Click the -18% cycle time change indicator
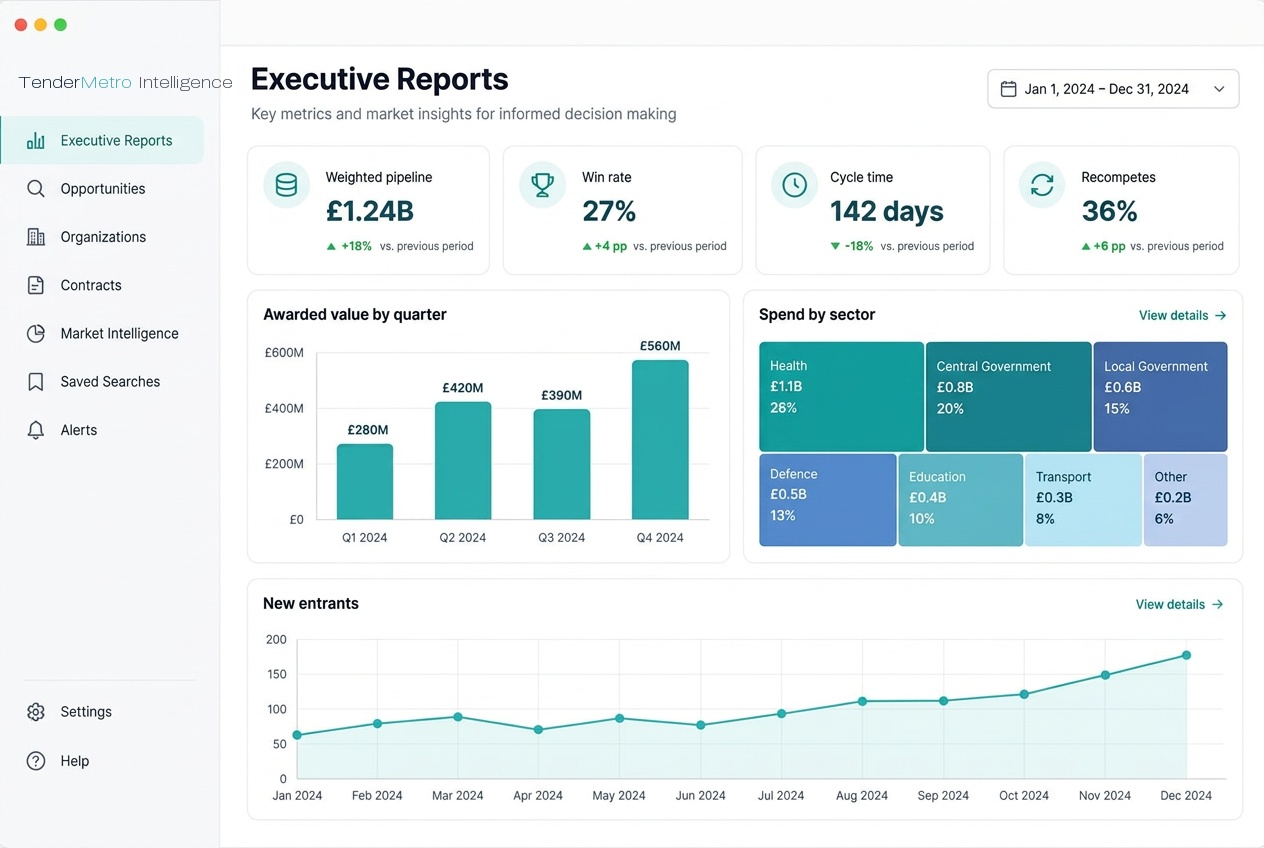 pos(852,246)
